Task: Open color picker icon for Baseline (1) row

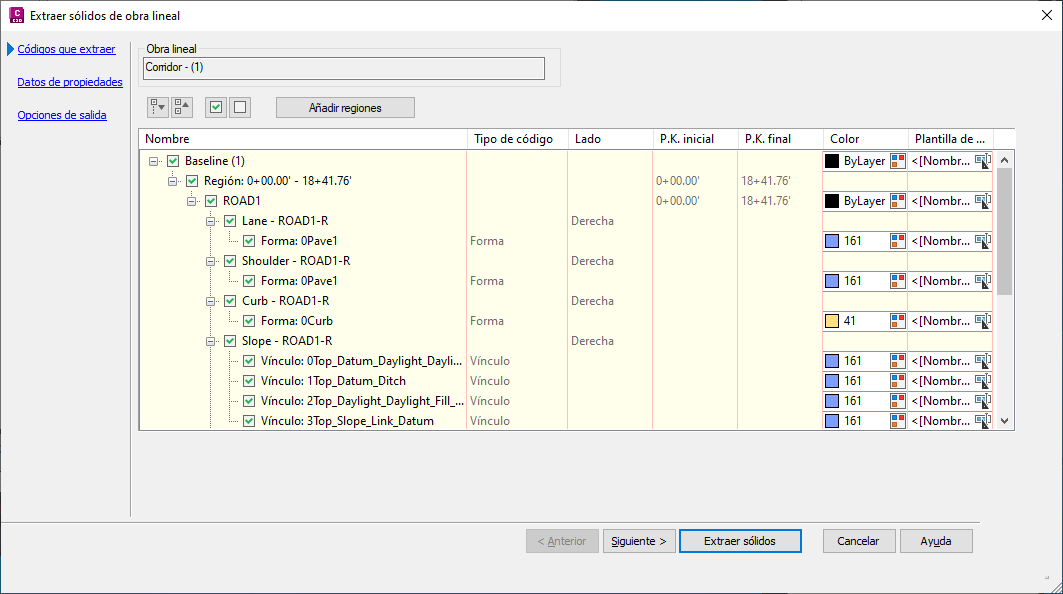Action: [x=898, y=161]
